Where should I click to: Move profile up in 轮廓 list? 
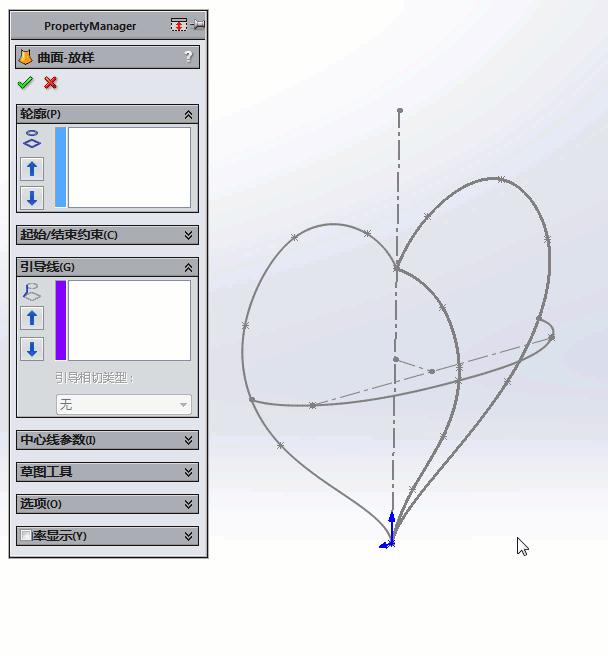point(32,169)
